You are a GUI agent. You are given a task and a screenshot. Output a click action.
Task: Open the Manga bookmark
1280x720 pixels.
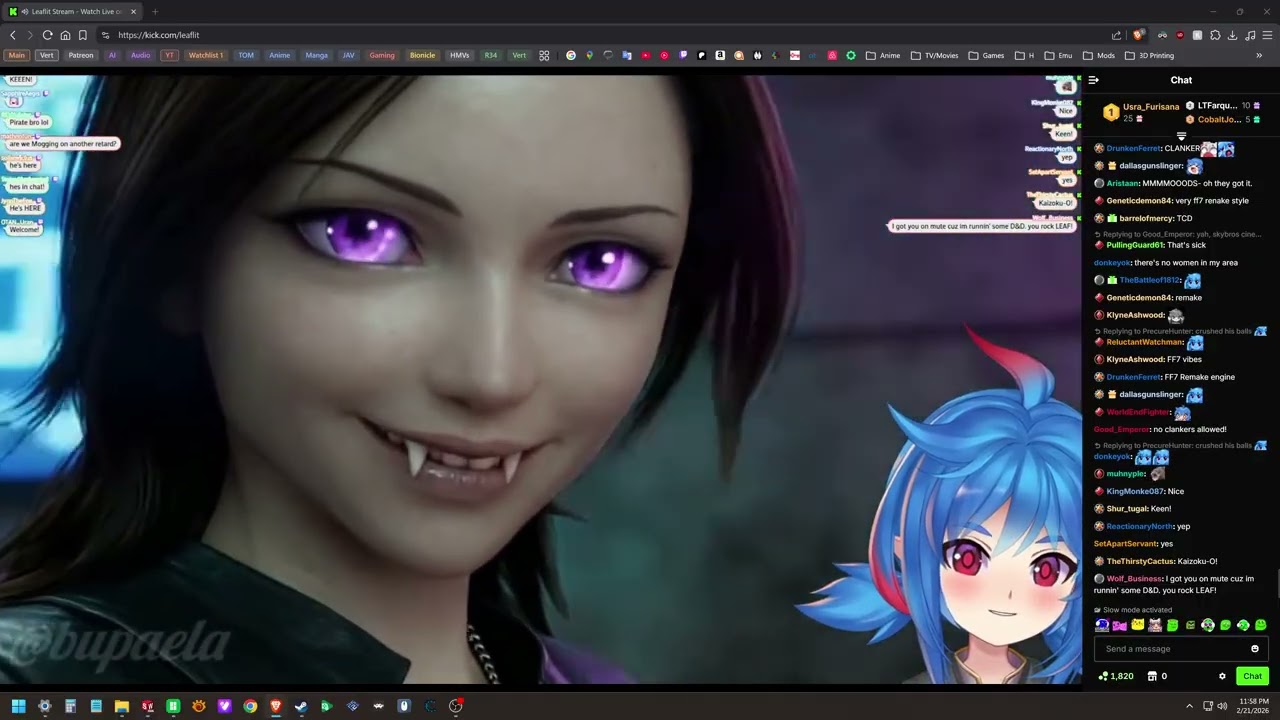coord(316,56)
